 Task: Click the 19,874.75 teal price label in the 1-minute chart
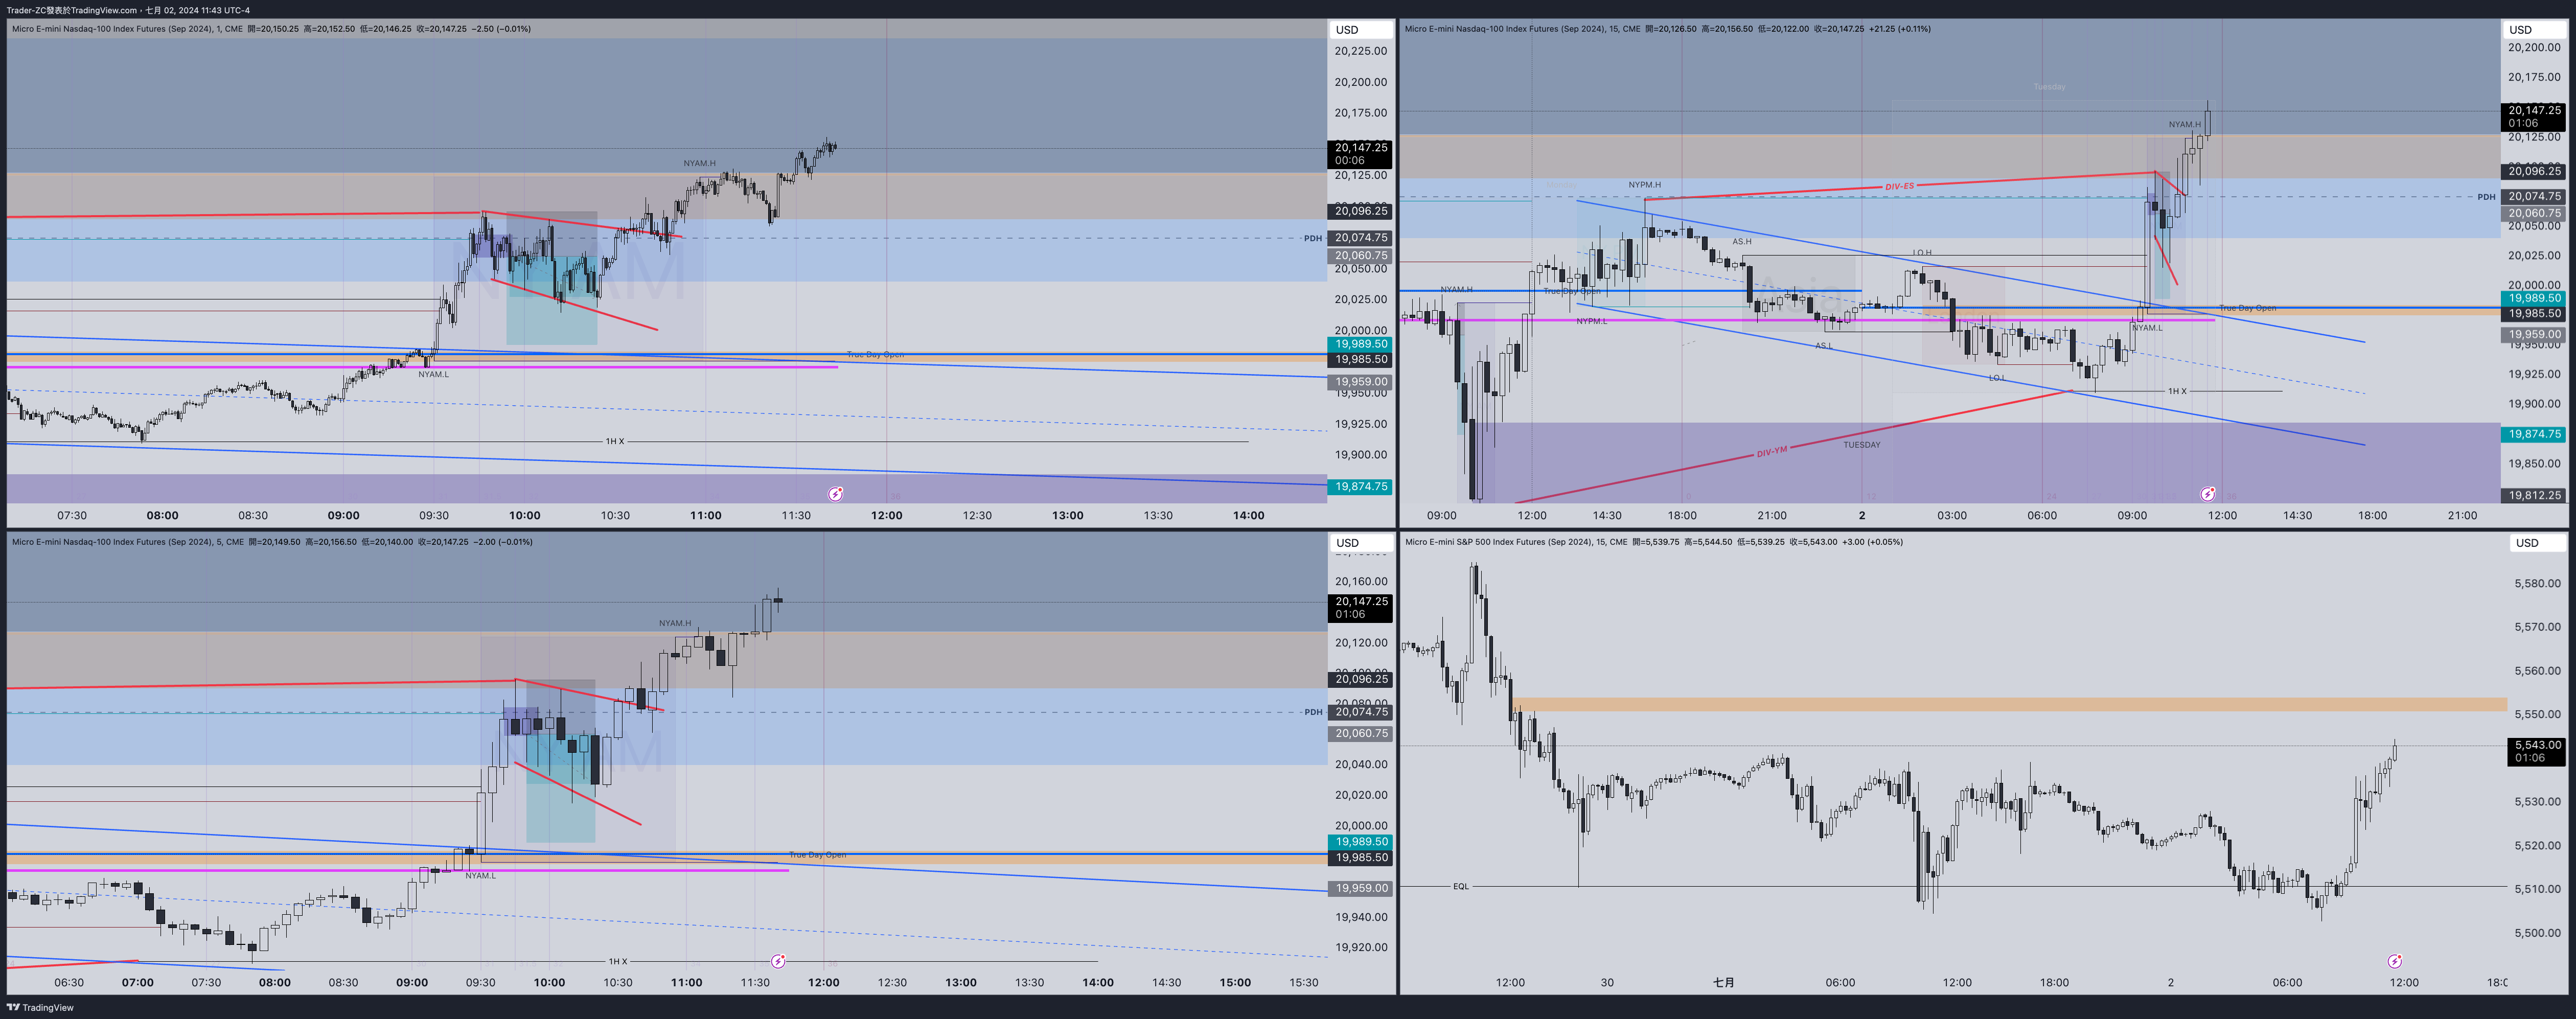click(1359, 486)
